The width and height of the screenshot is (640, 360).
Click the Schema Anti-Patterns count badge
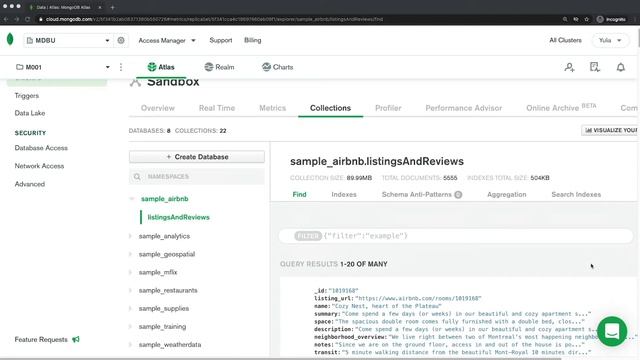click(x=458, y=195)
